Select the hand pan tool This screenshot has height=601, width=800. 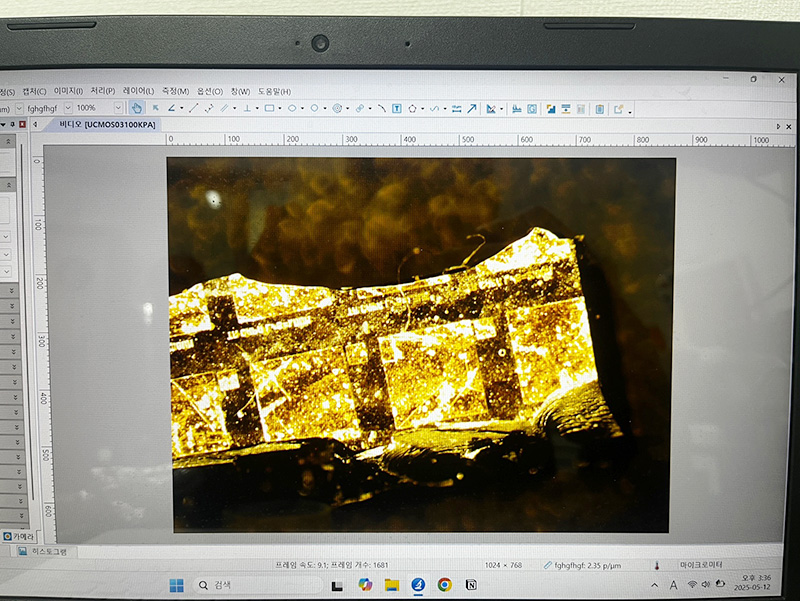[x=136, y=108]
